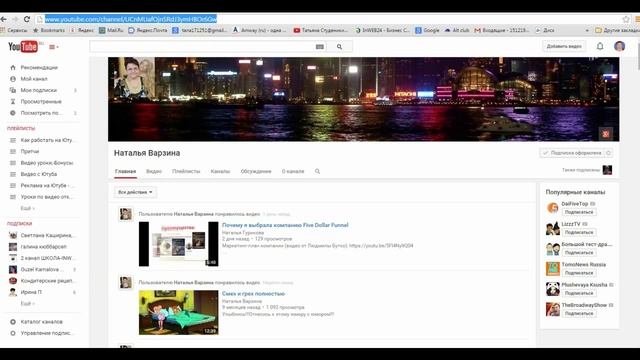Go back with the browser back arrow

point(4,19)
